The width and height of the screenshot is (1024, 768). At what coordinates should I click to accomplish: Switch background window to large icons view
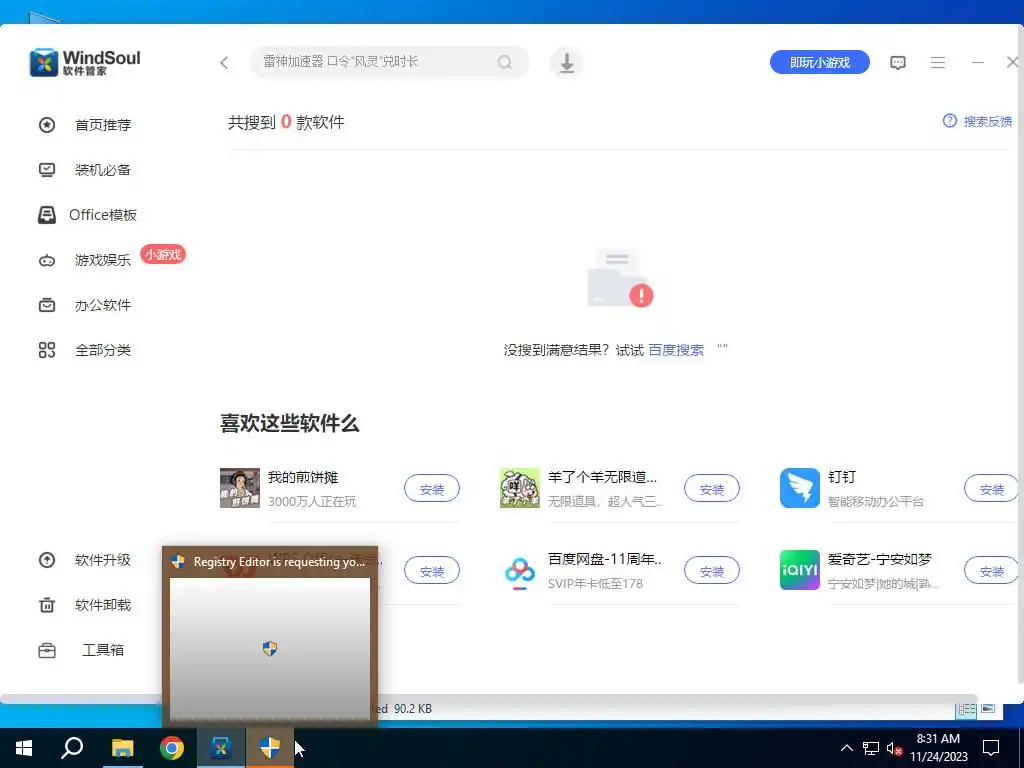click(987, 709)
